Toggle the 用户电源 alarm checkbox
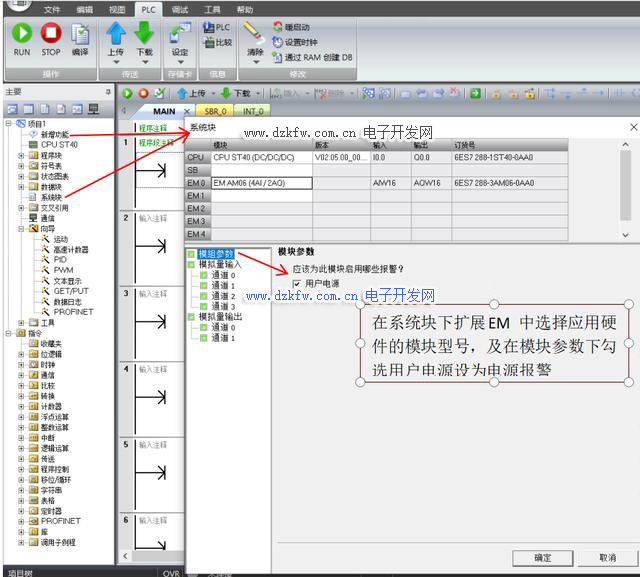This screenshot has height=577, width=640. 297,284
